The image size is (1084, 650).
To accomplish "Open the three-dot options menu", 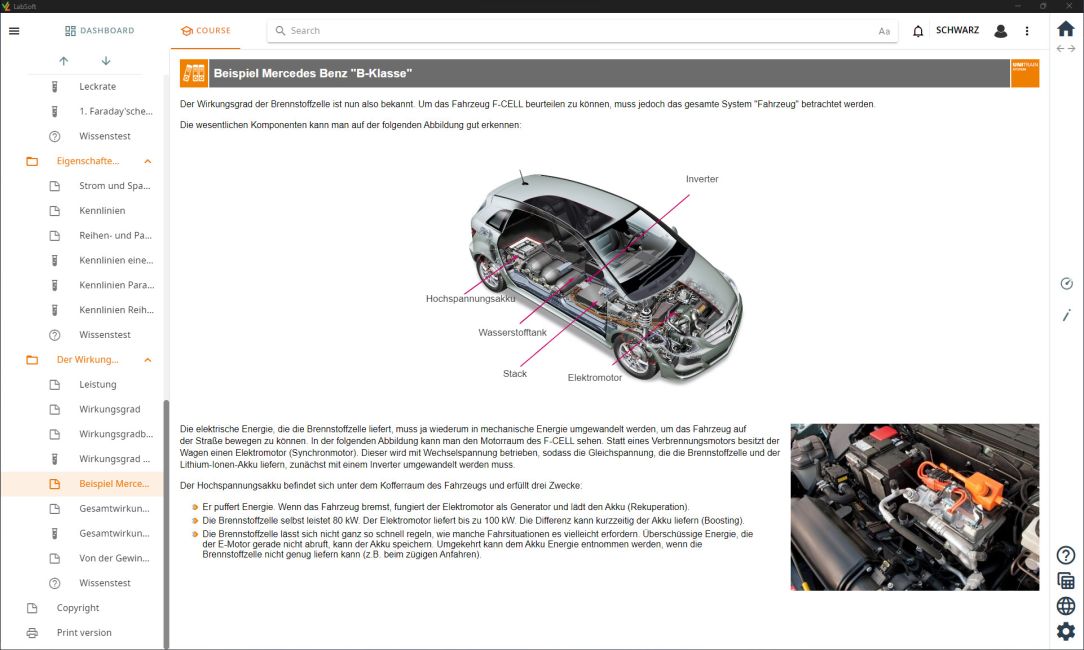I will [1027, 31].
